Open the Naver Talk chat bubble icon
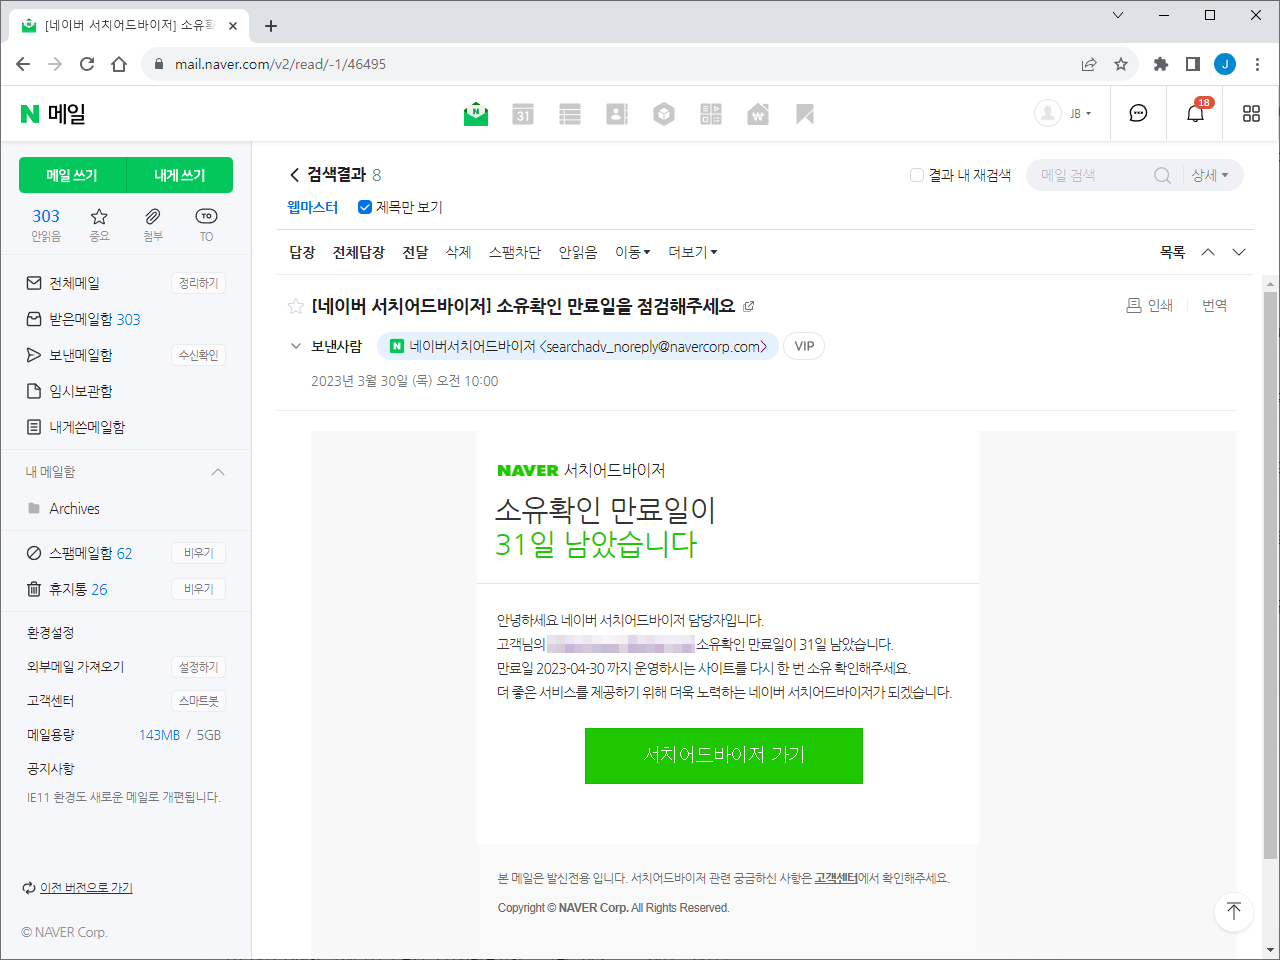Image resolution: width=1280 pixels, height=960 pixels. tap(1138, 113)
